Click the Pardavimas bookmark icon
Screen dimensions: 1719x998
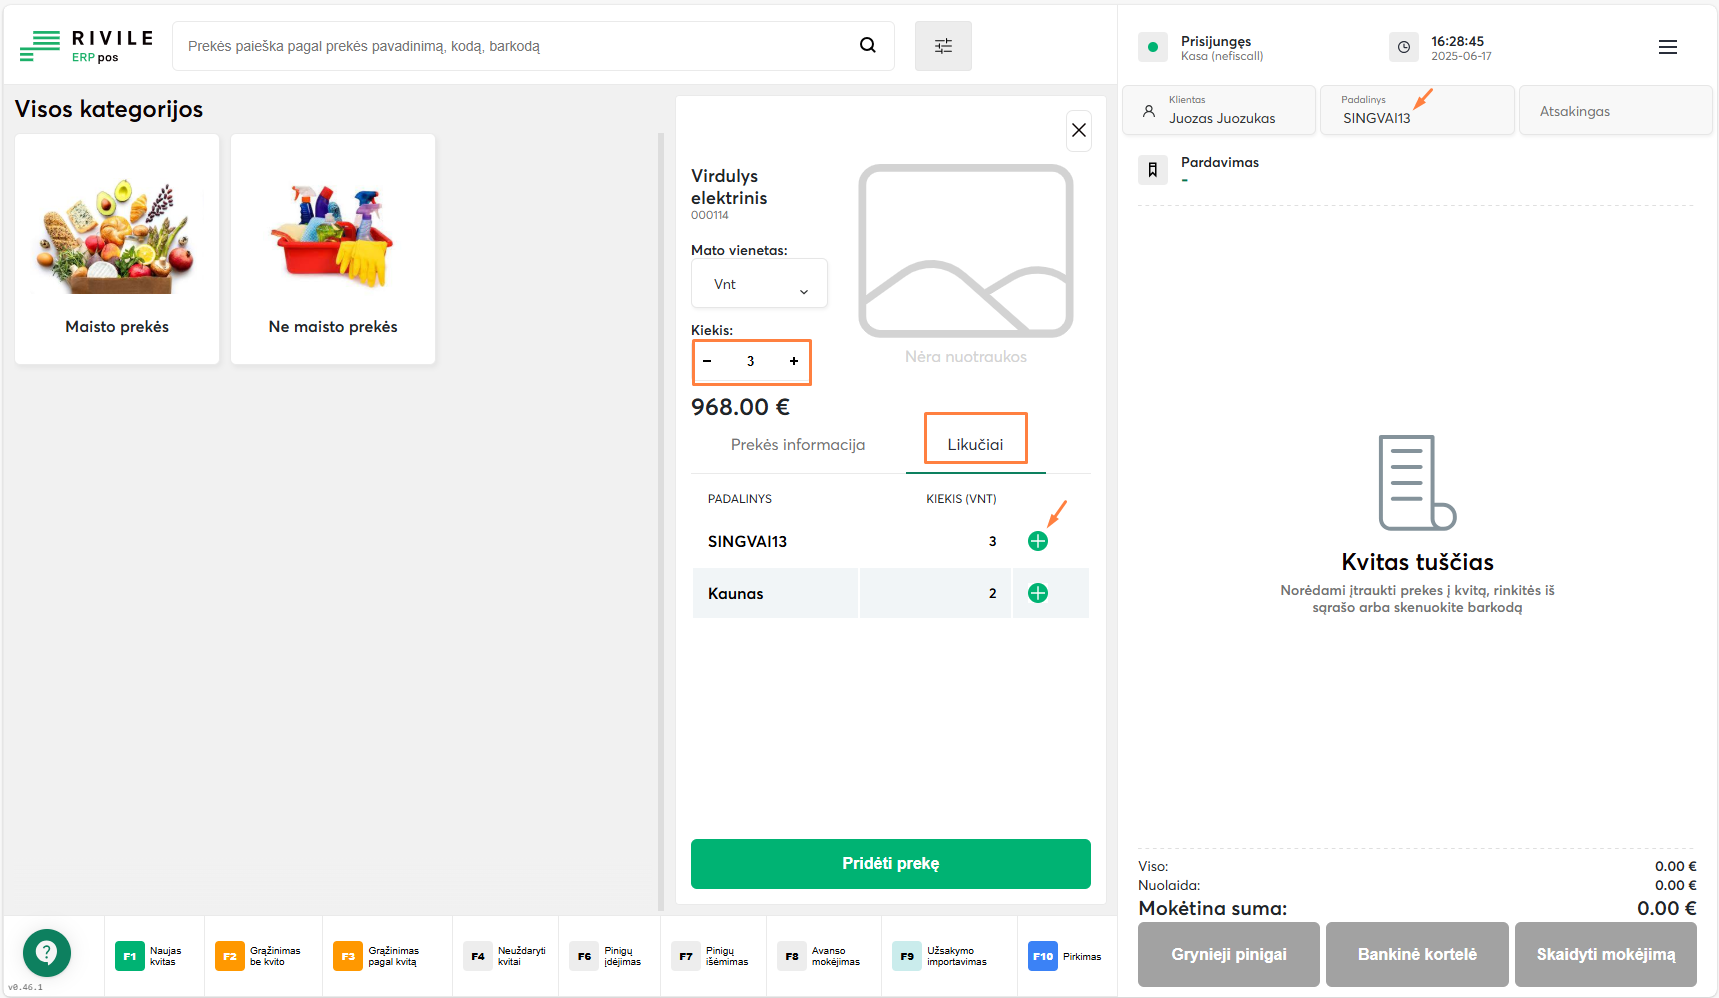click(x=1152, y=170)
